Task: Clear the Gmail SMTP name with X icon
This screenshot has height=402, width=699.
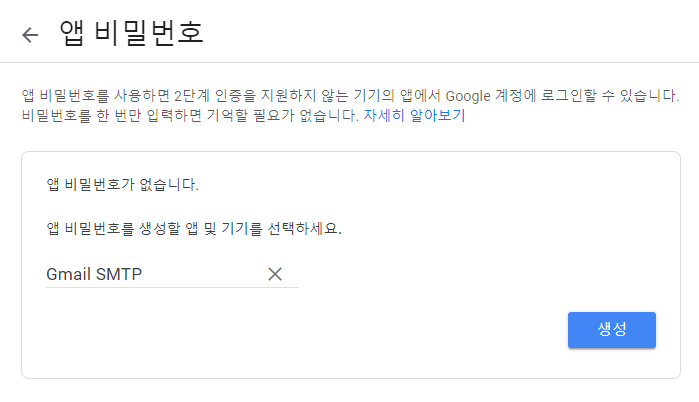Action: (275, 274)
